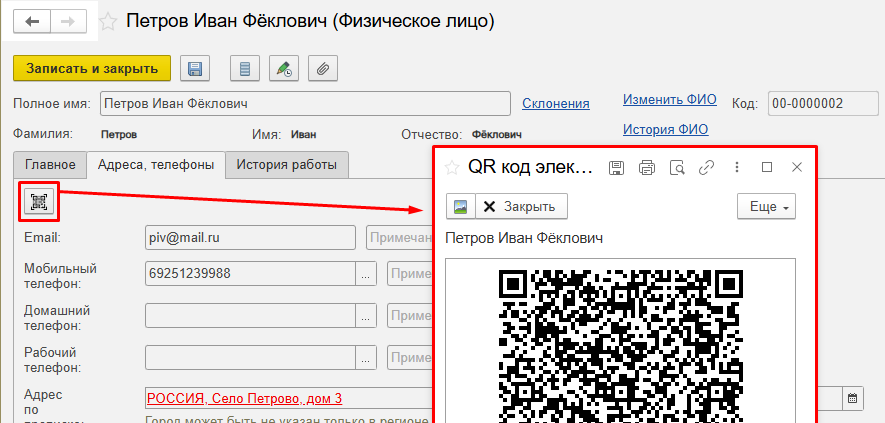Go back with the left arrow button
This screenshot has height=423, width=885.
[32, 21]
